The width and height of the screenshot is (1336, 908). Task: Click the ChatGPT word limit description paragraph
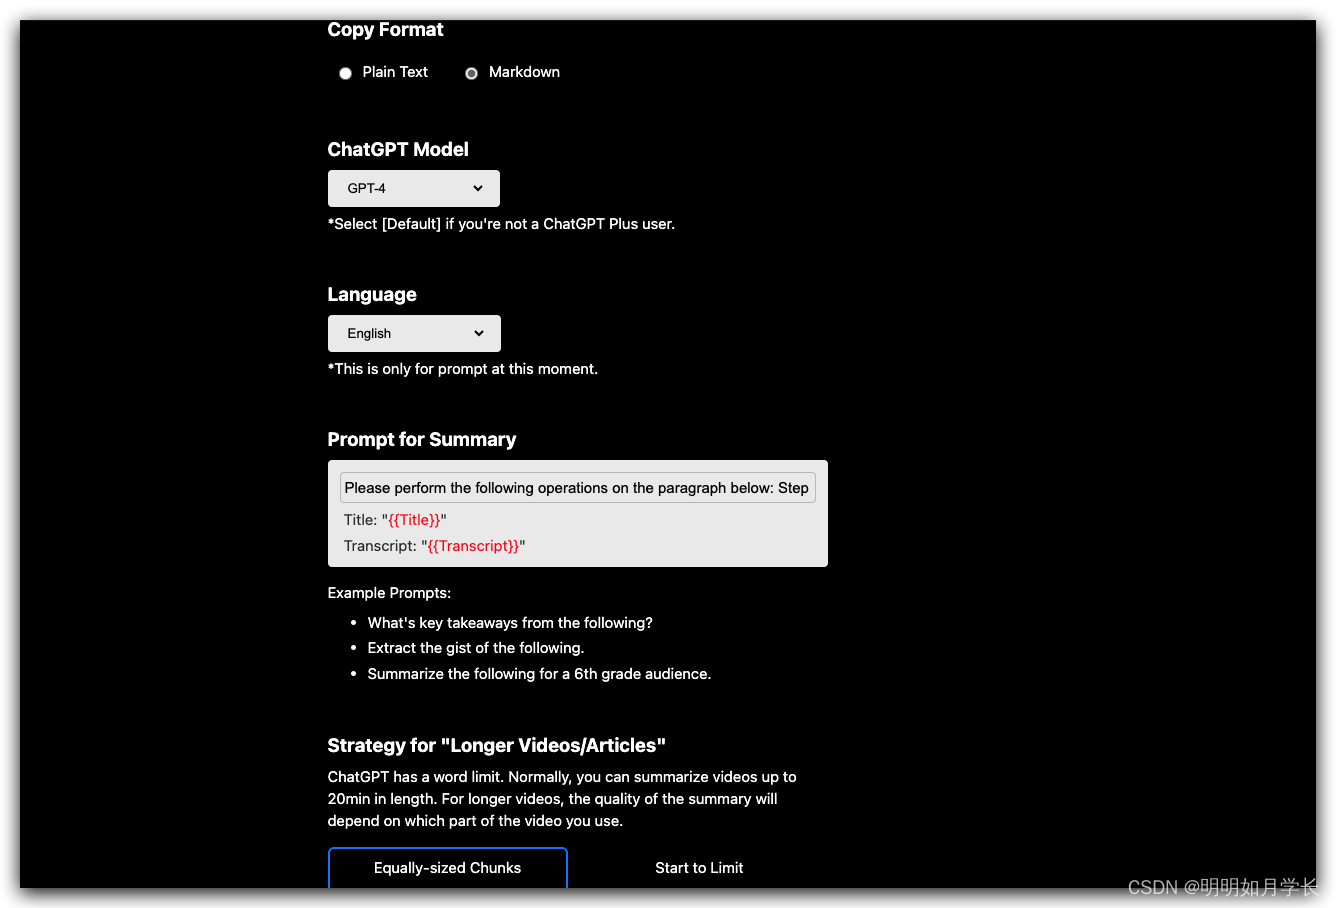click(x=562, y=799)
